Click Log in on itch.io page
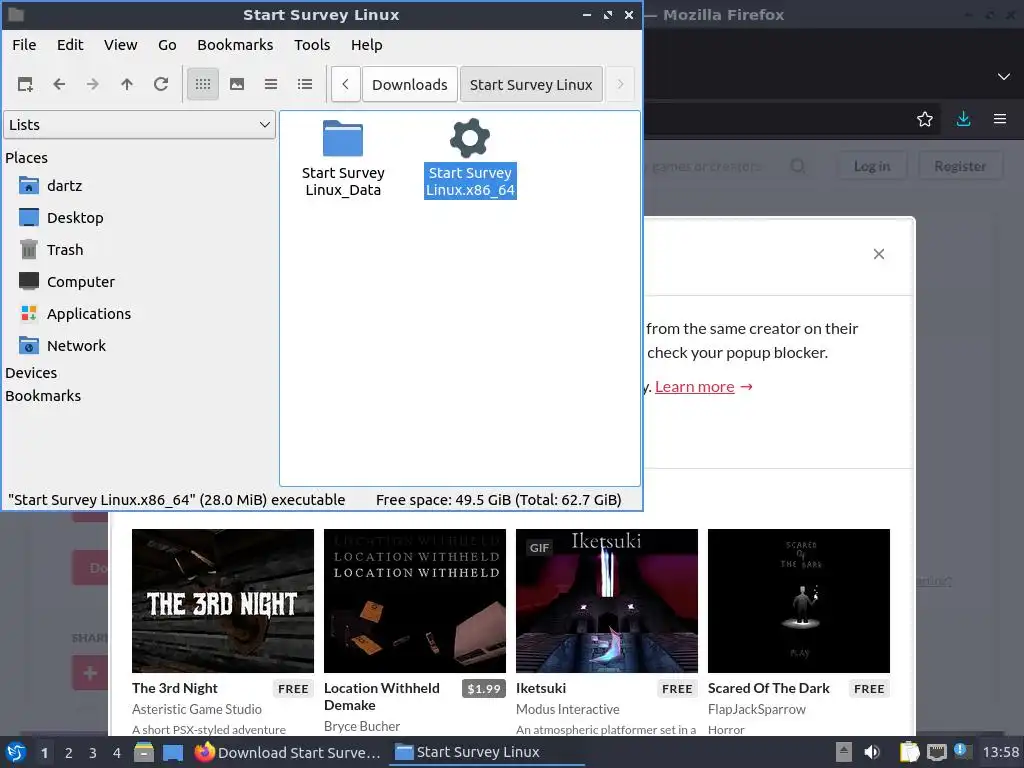 point(872,167)
